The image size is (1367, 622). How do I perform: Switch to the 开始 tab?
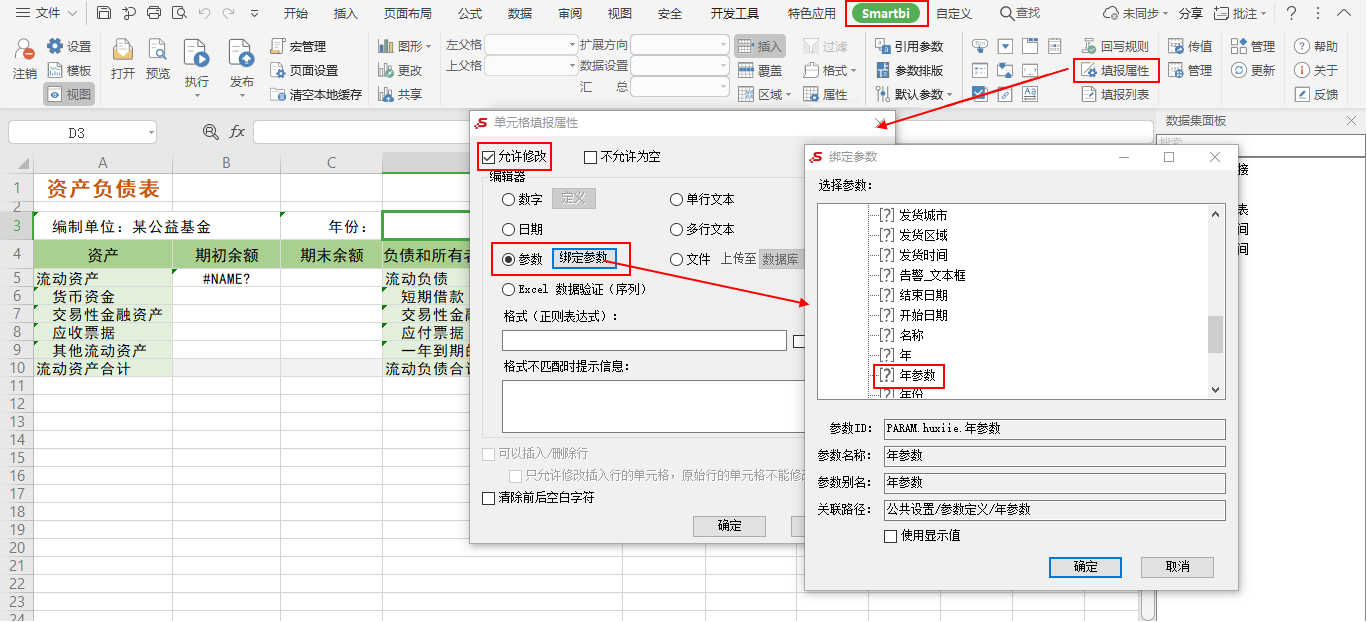(x=296, y=13)
